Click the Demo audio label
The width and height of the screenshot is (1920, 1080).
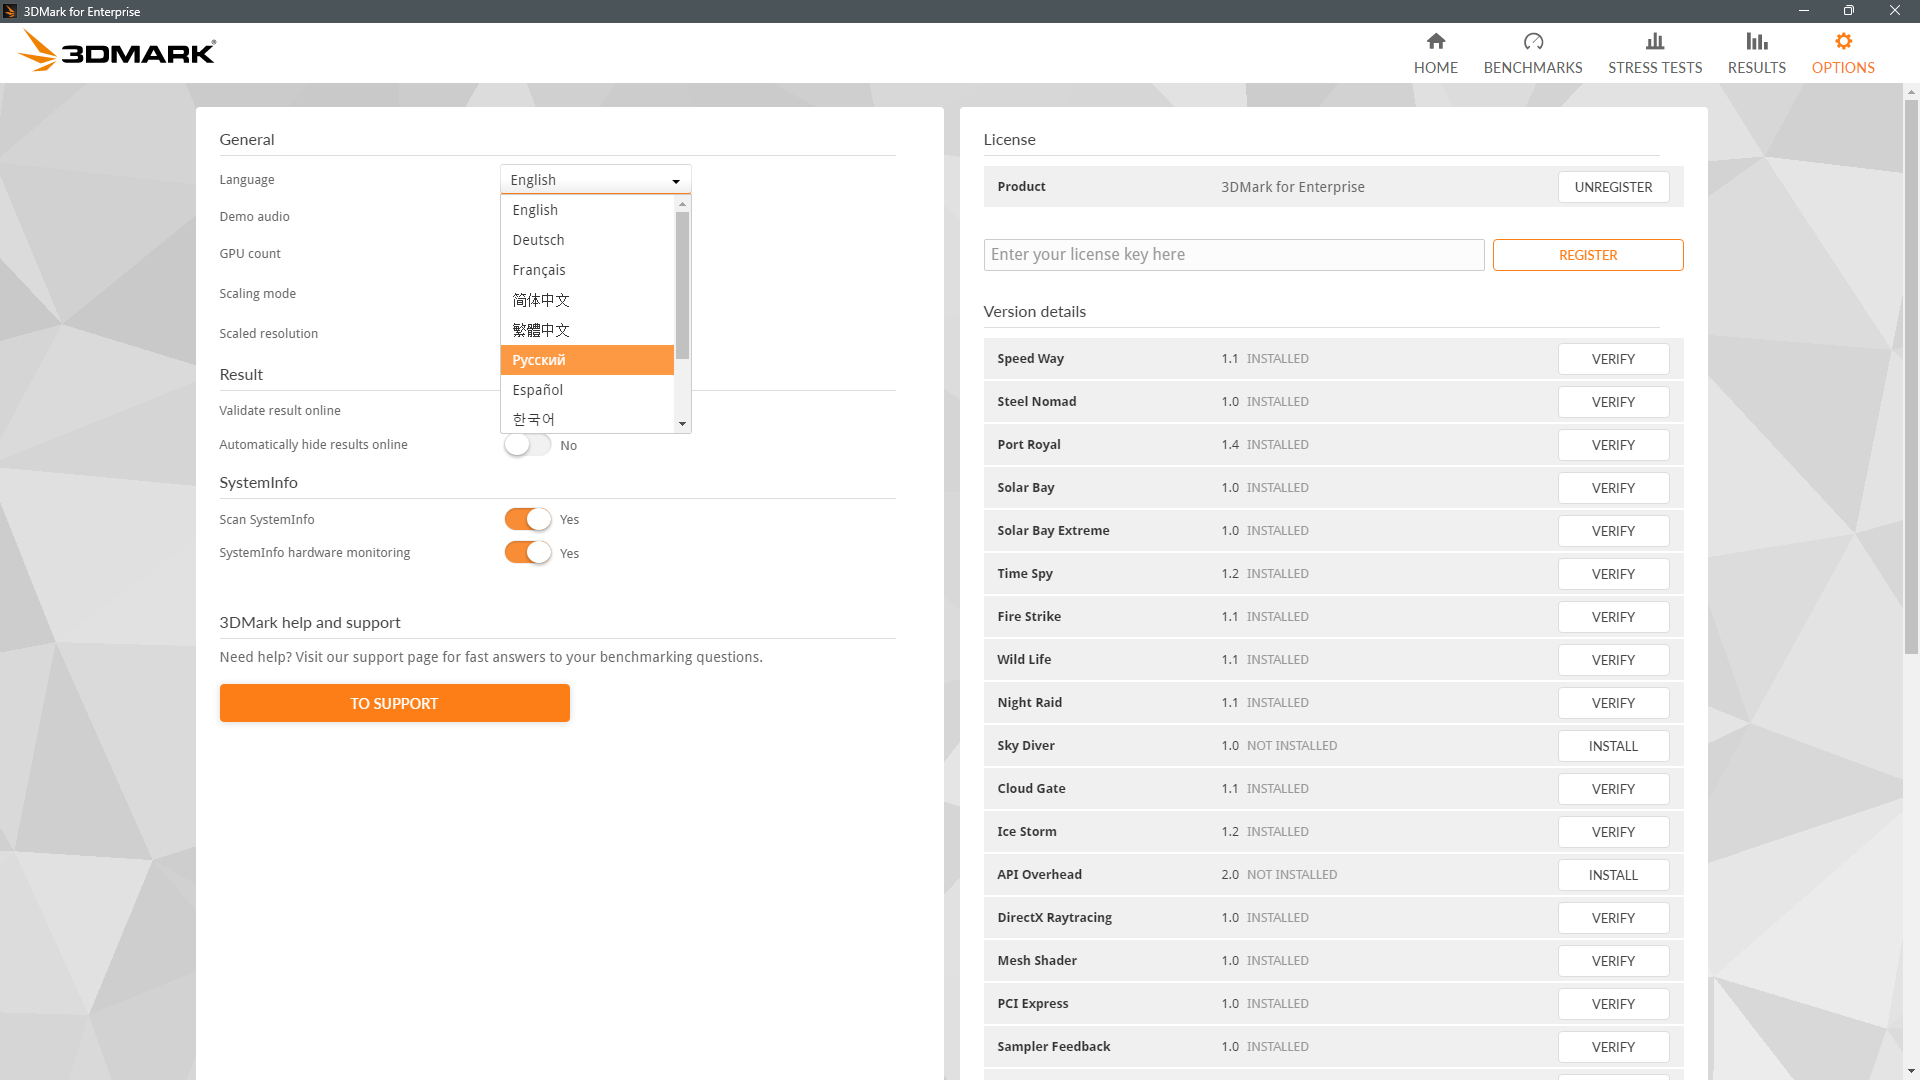click(x=254, y=217)
